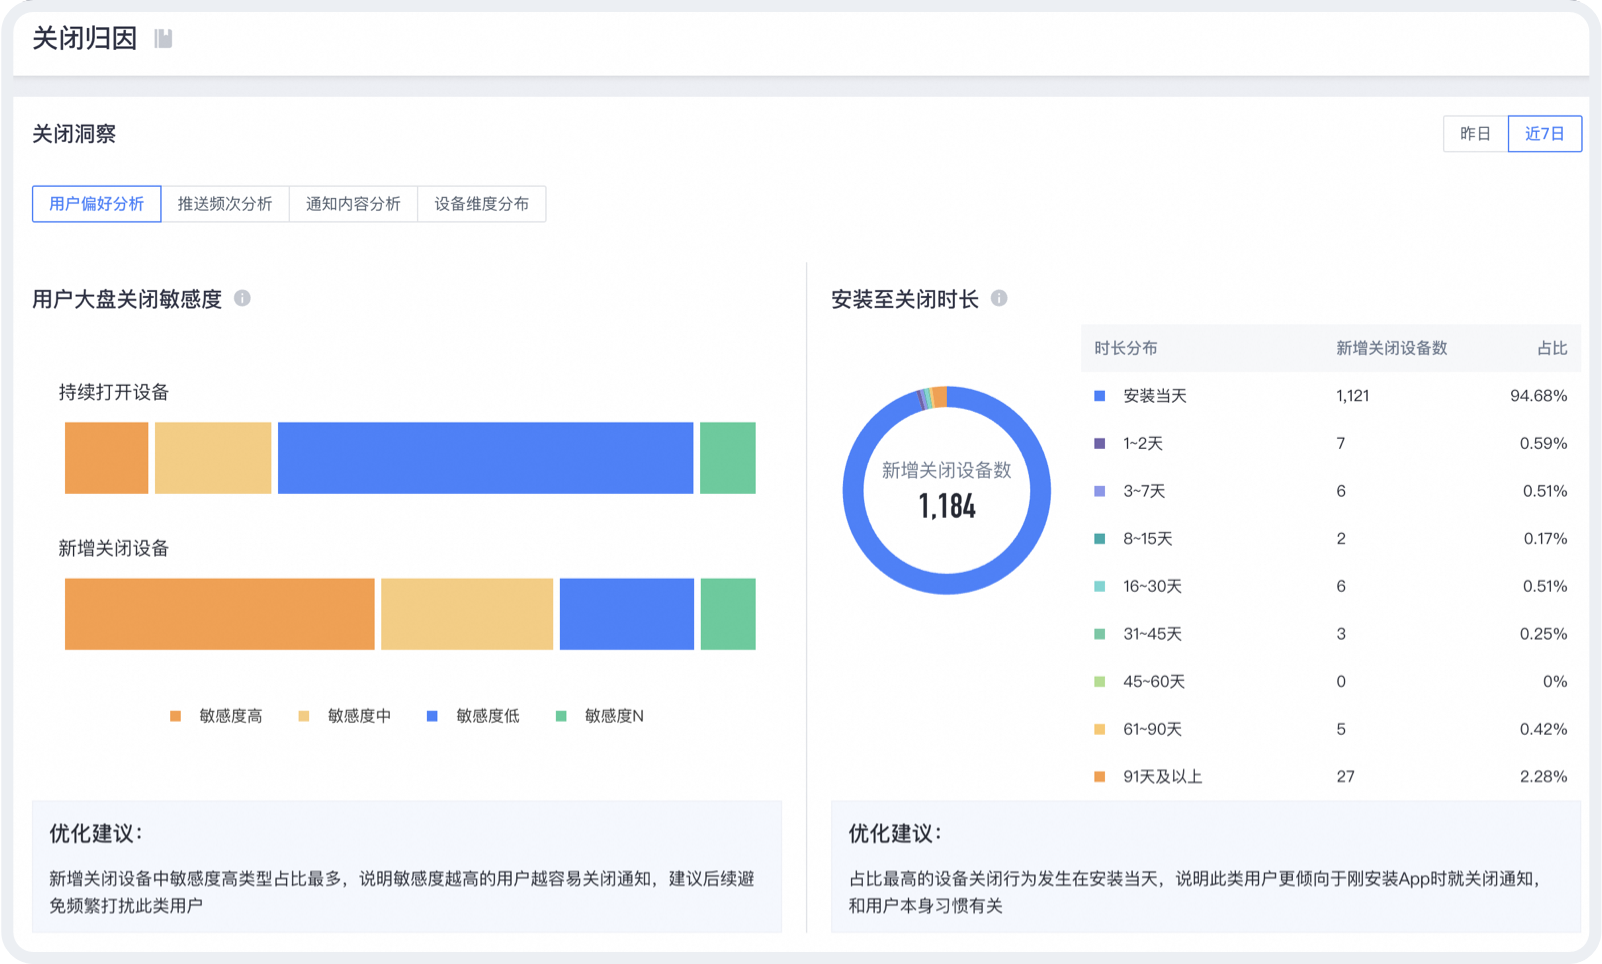The height and width of the screenshot is (964, 1602).
Task: Click orange 敏感度高 segment in 持续打开设备 bar
Action: pos(107,458)
